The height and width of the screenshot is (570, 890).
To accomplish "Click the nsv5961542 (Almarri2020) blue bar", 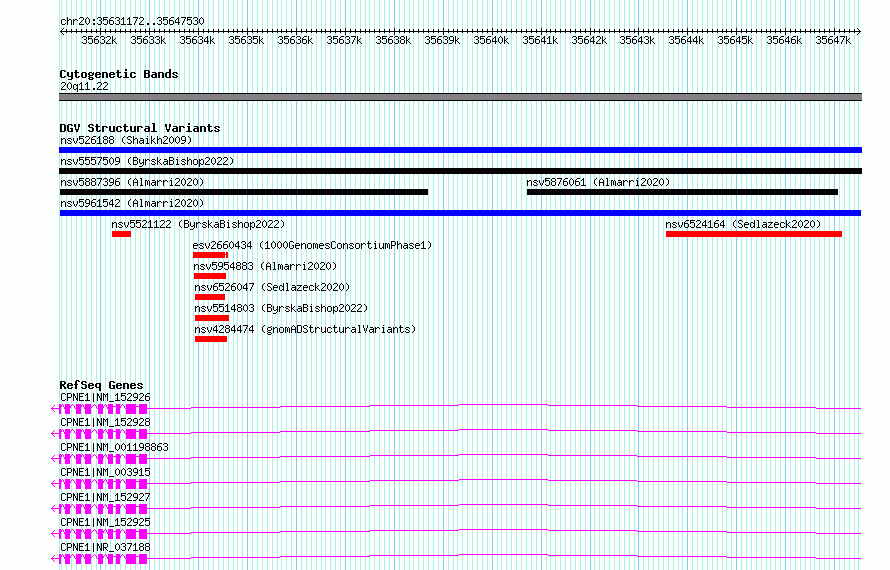I will click(460, 213).
